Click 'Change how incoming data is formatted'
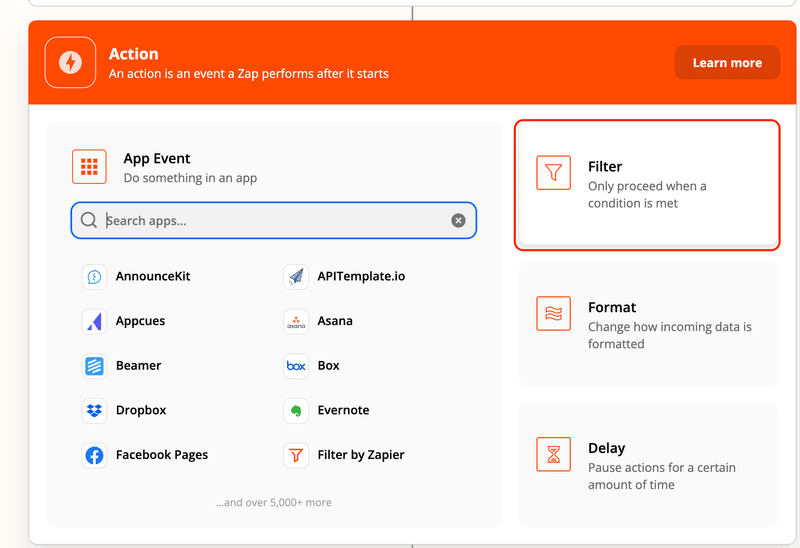This screenshot has height=548, width=800. 669,335
